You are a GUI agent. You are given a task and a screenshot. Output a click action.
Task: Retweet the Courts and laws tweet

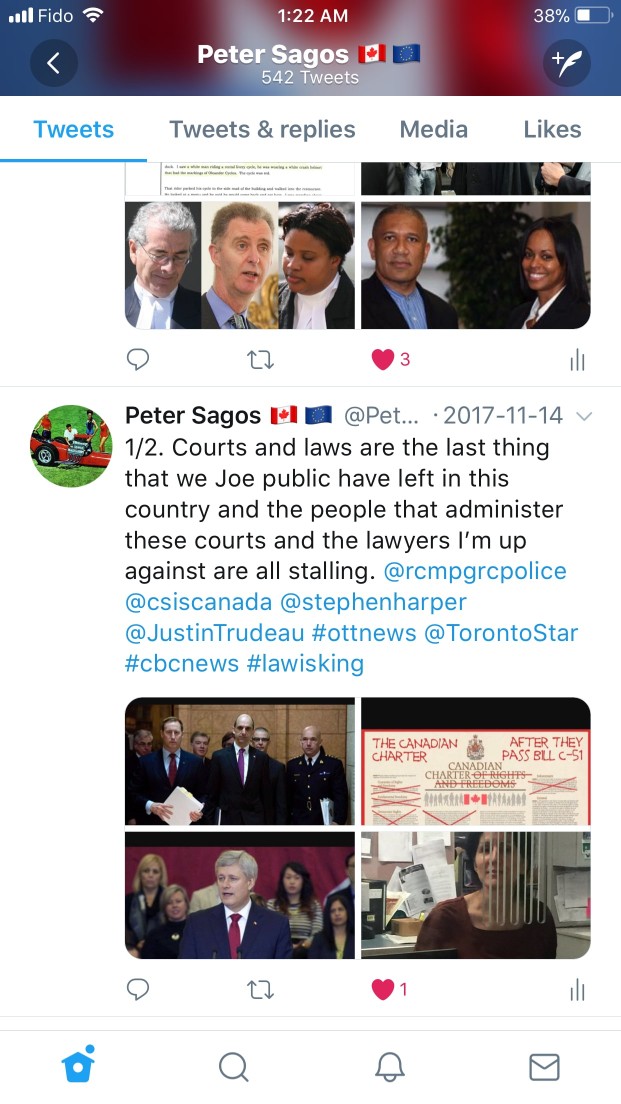tap(261, 990)
